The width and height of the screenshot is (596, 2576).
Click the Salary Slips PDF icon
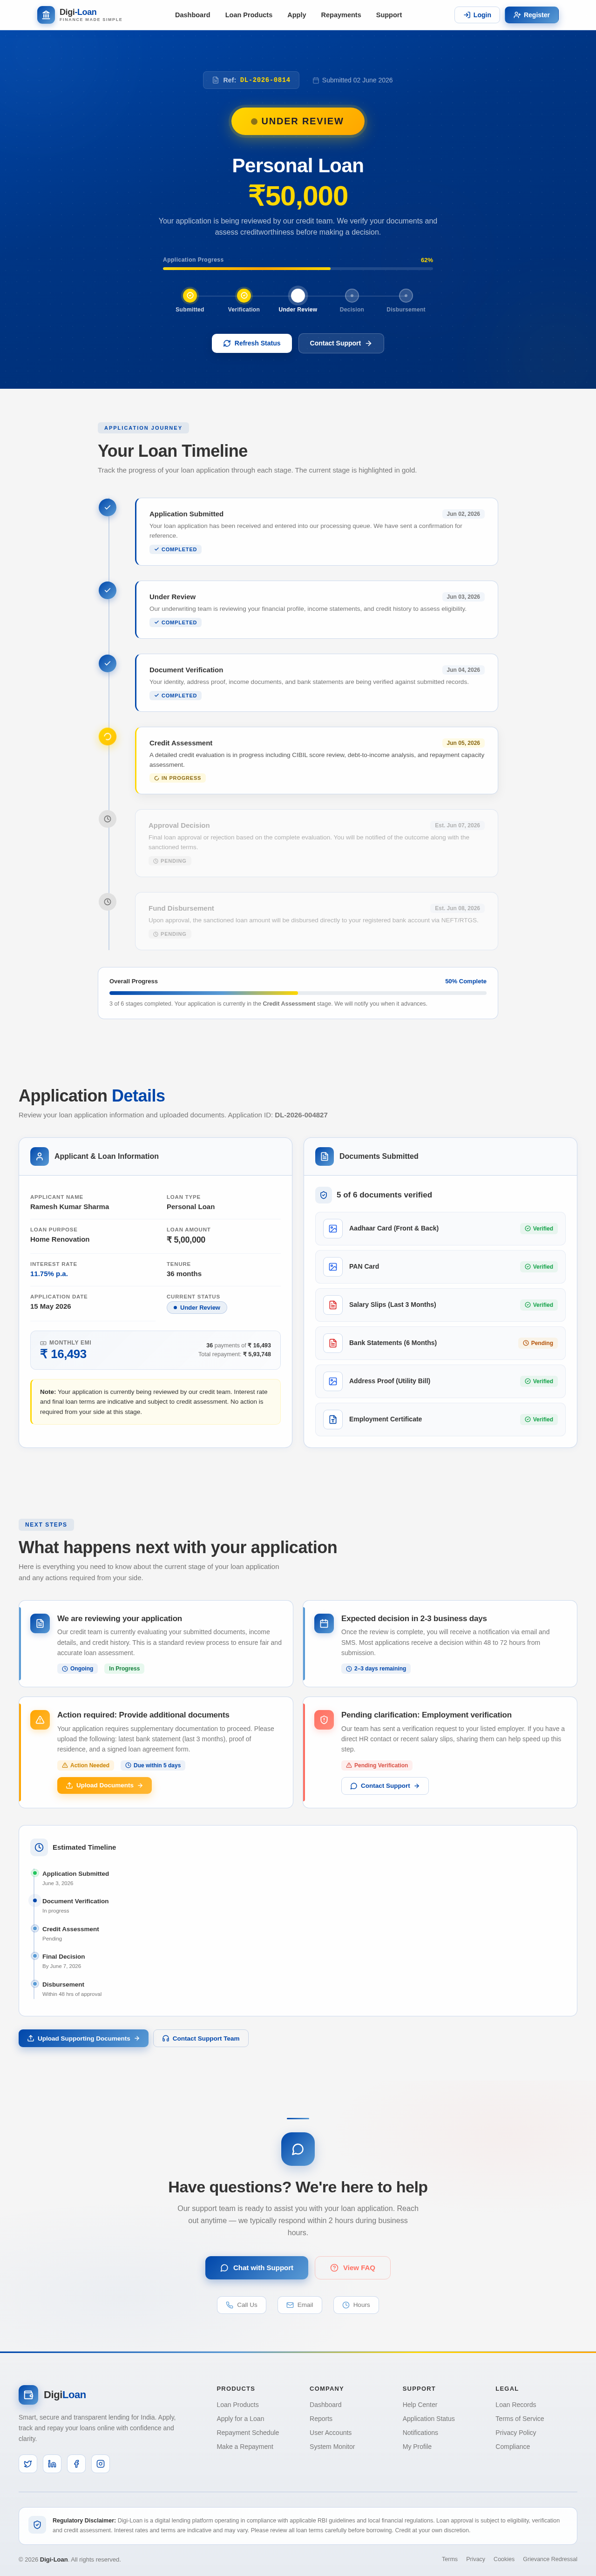pyautogui.click(x=333, y=1305)
